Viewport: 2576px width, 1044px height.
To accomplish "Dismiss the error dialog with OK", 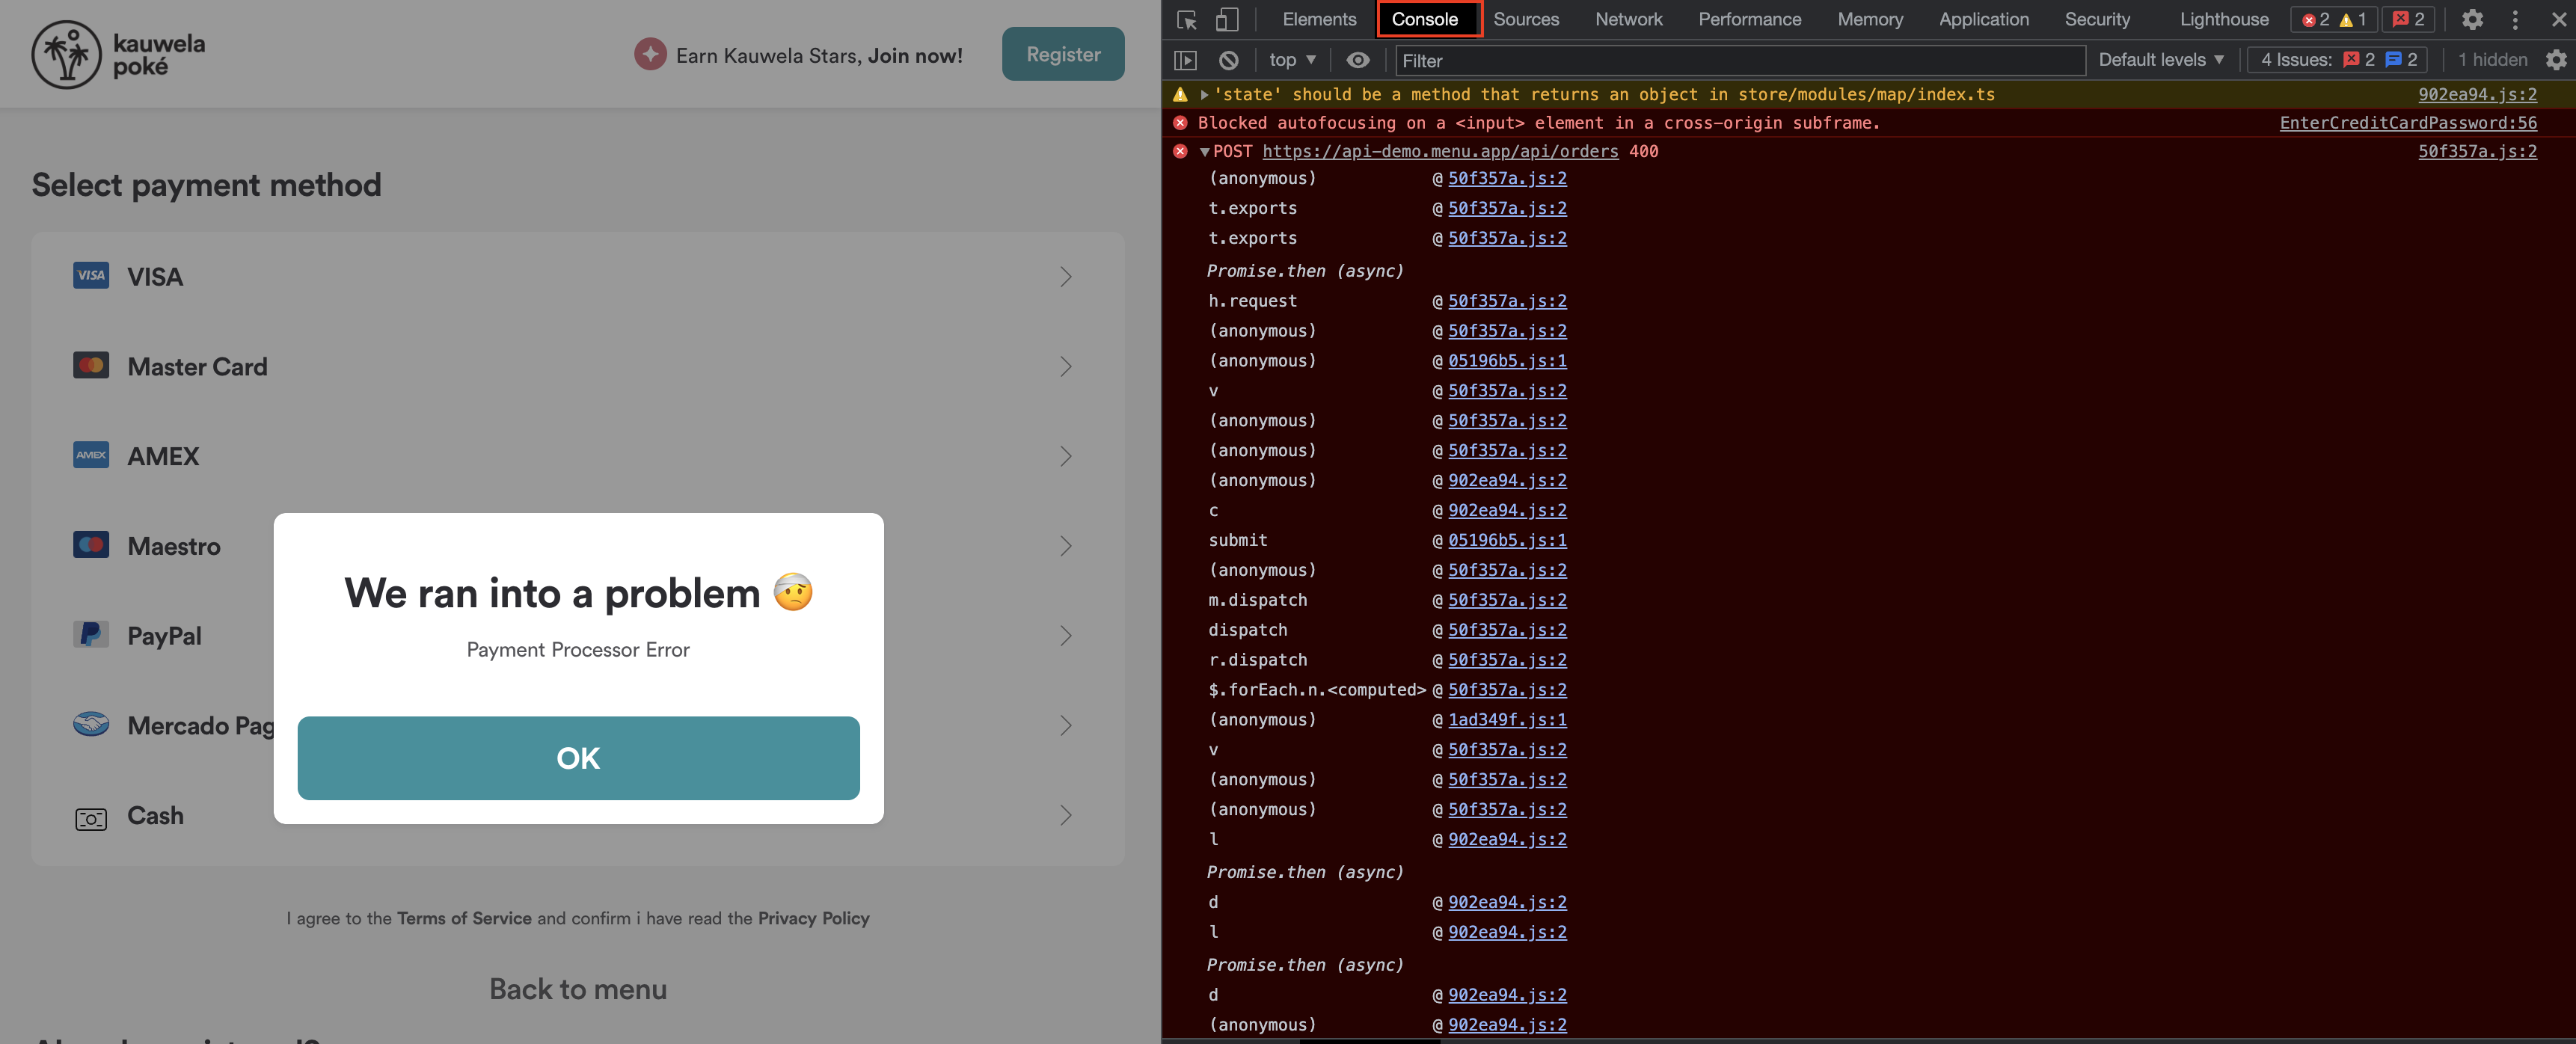I will (578, 758).
